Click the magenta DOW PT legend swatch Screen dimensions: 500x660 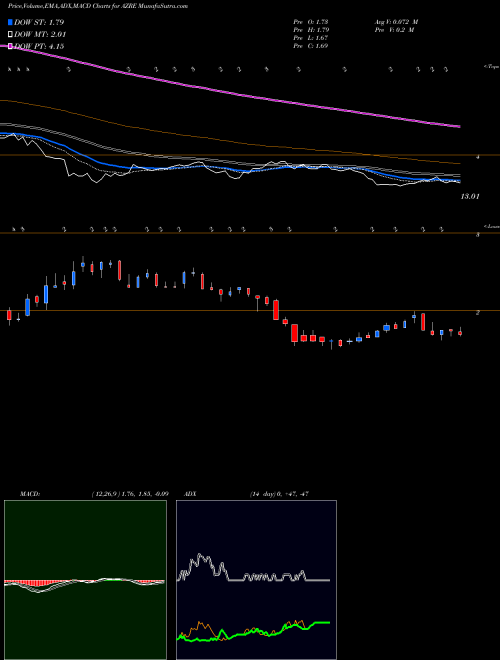10,46
